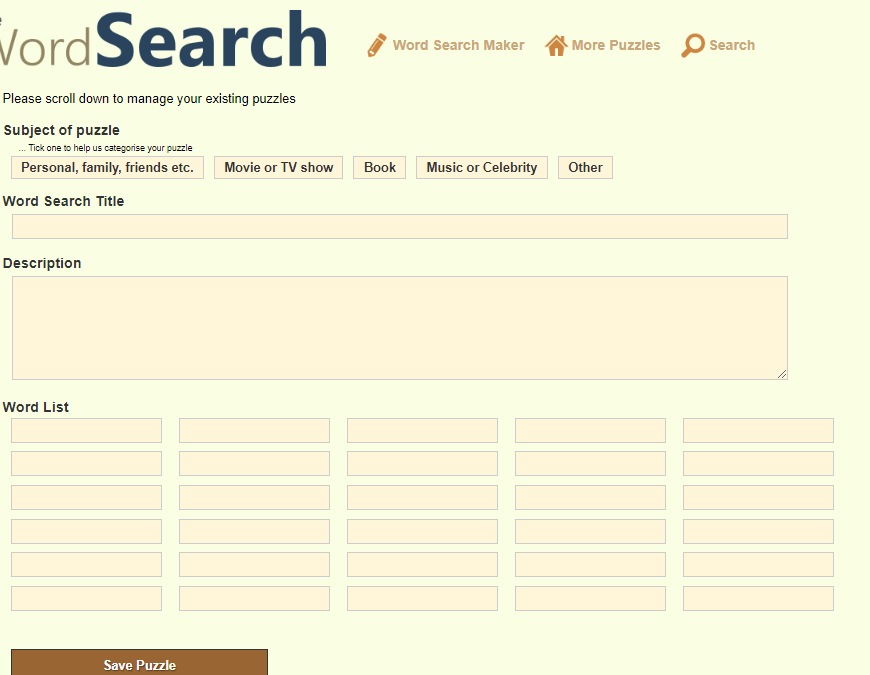The height and width of the screenshot is (675, 870).
Task: Click the magnifying glass Search icon
Action: coord(692,46)
